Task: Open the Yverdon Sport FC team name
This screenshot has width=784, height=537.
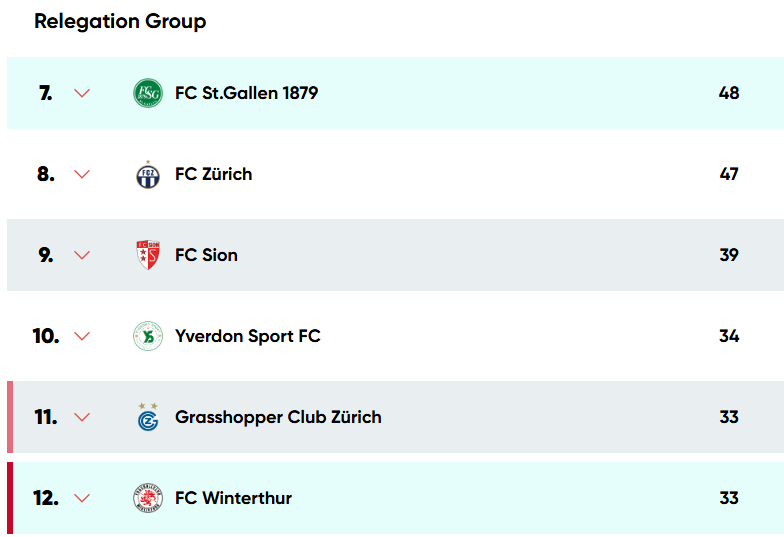Action: [247, 336]
